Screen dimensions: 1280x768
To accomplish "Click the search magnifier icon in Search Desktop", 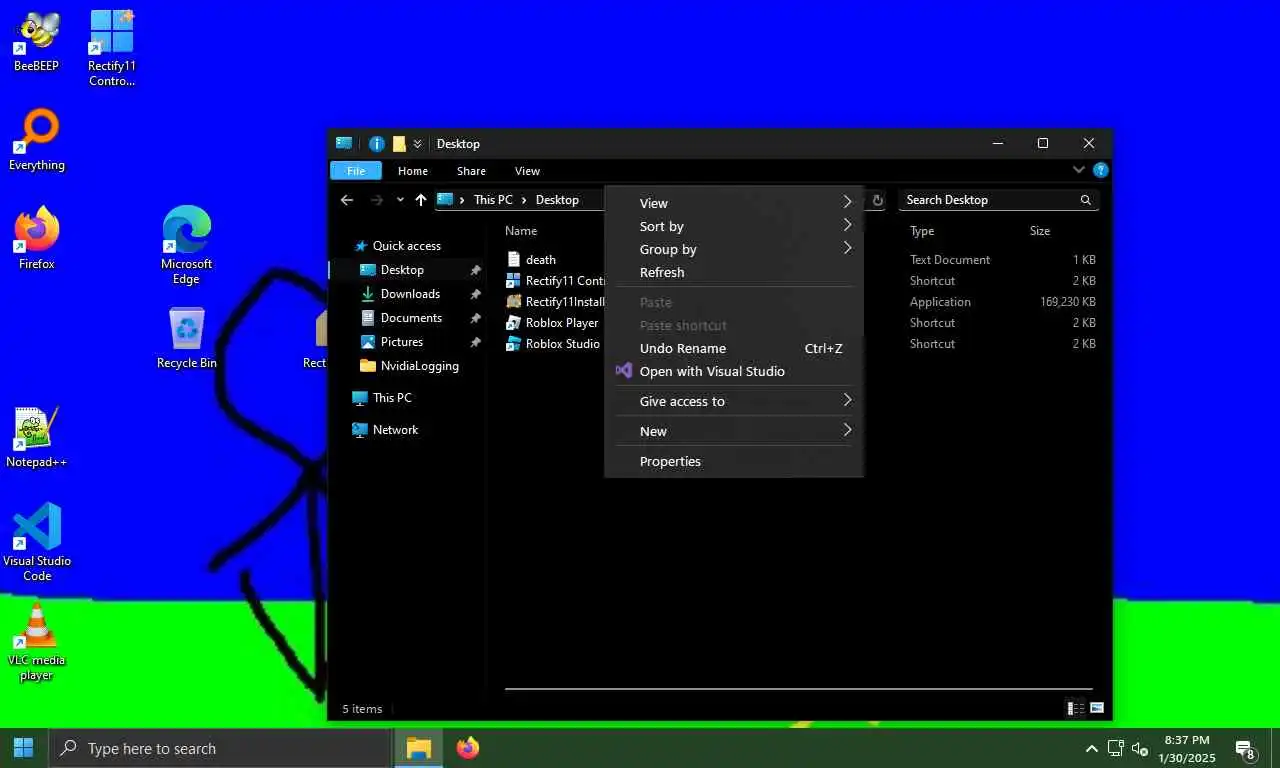I will pyautogui.click(x=1086, y=200).
